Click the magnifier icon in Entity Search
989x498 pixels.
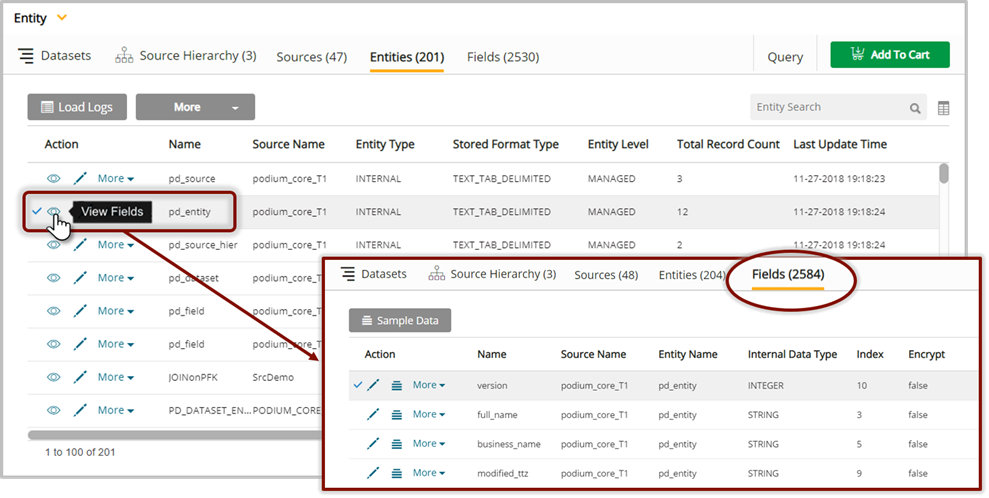click(915, 108)
